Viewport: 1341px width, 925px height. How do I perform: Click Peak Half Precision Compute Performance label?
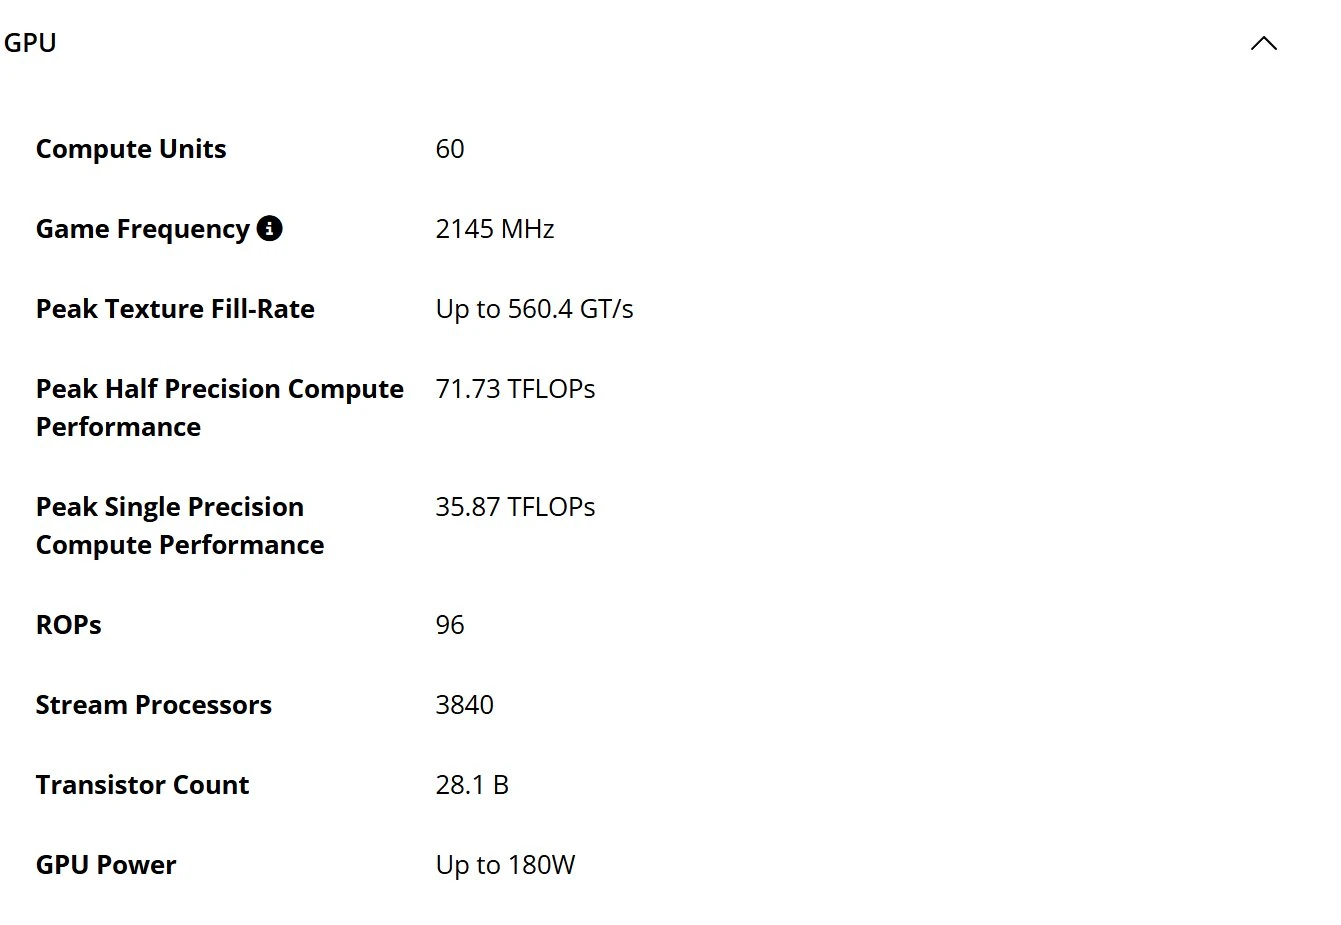tap(219, 407)
